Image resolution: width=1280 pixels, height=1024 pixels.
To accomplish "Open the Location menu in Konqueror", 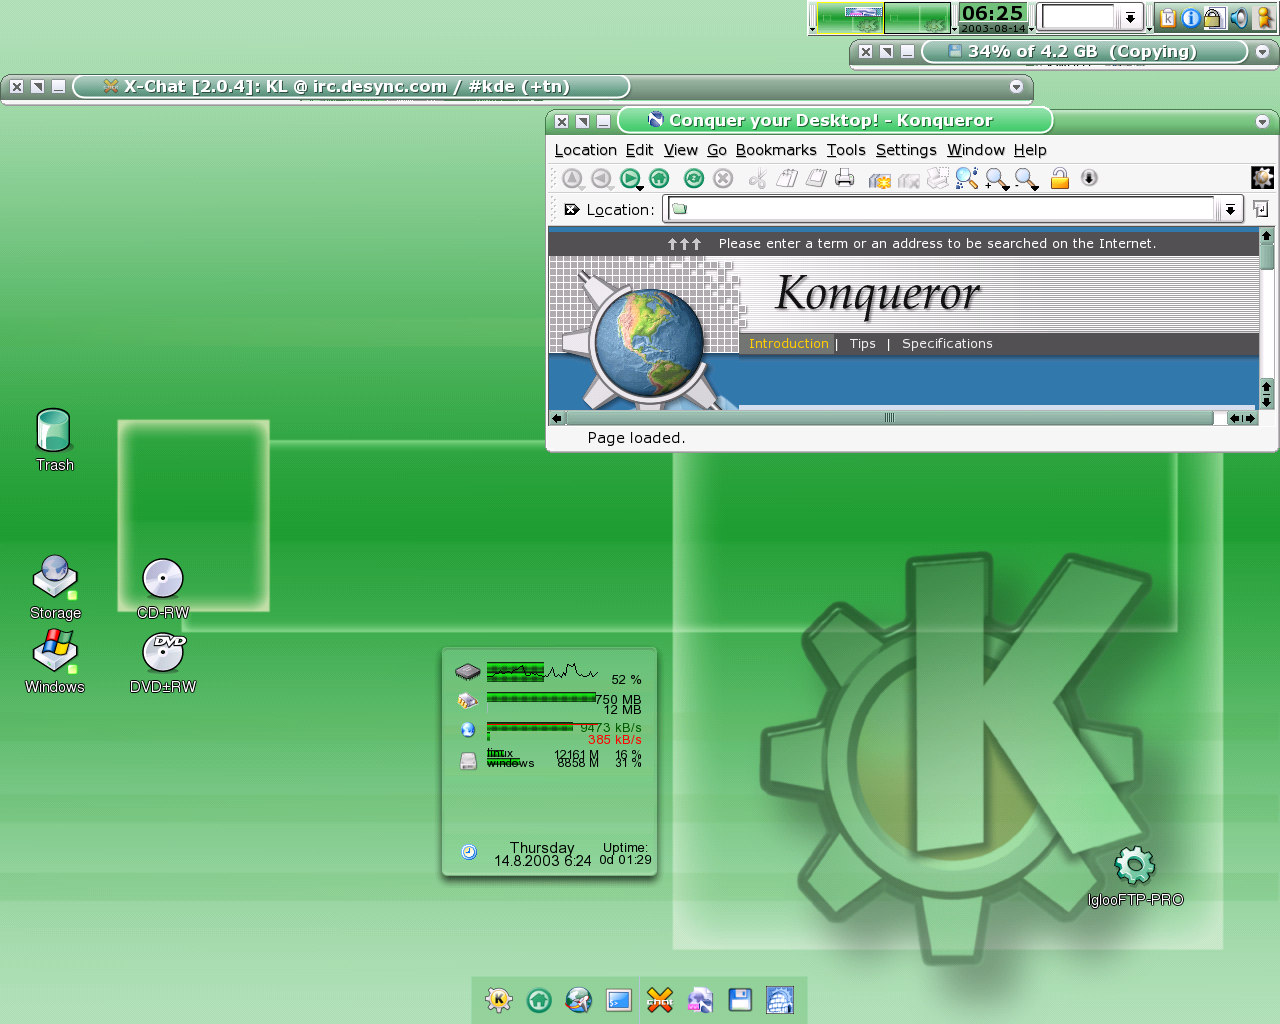I will tap(585, 150).
